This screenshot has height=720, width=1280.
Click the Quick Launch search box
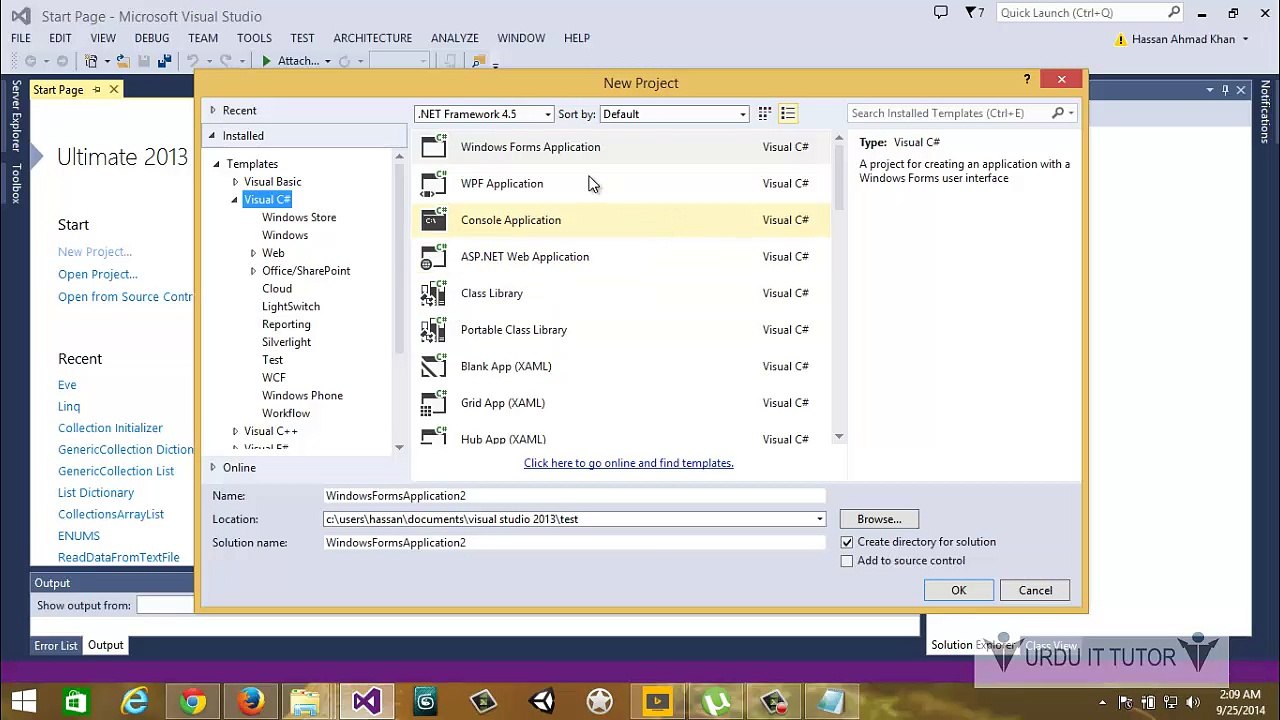pyautogui.click(x=1092, y=13)
